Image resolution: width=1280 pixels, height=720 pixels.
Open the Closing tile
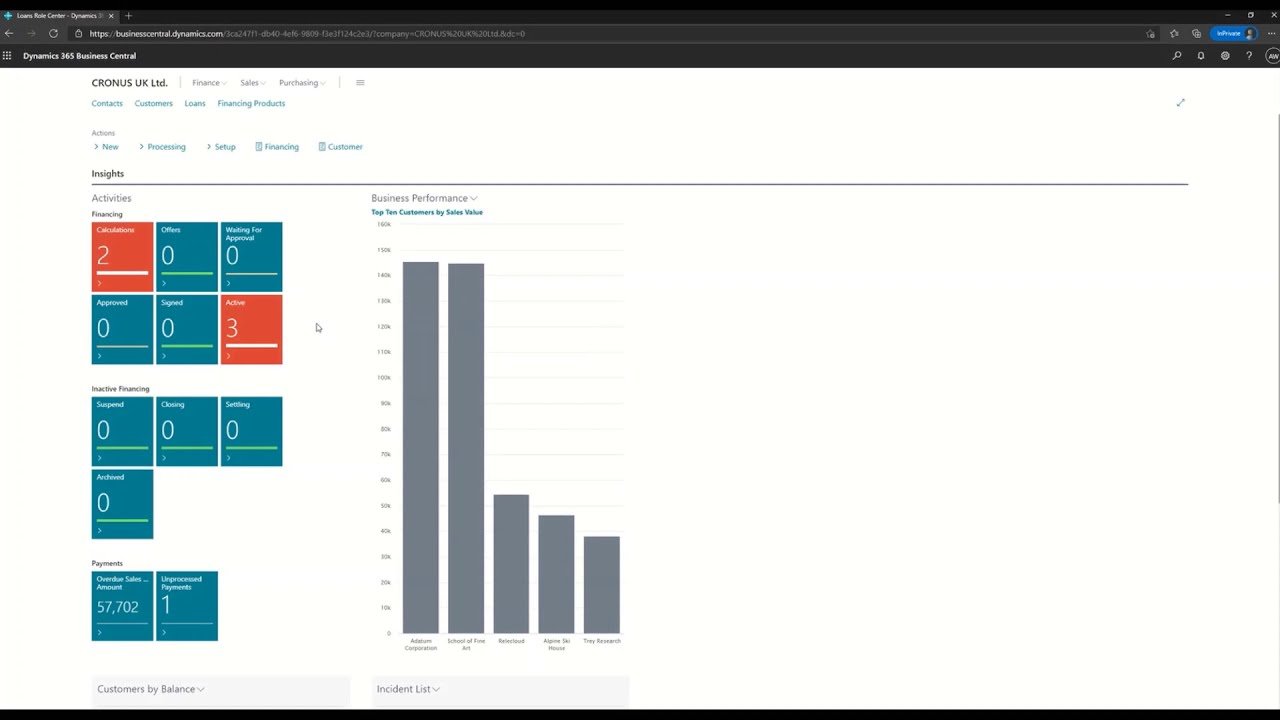(187, 431)
